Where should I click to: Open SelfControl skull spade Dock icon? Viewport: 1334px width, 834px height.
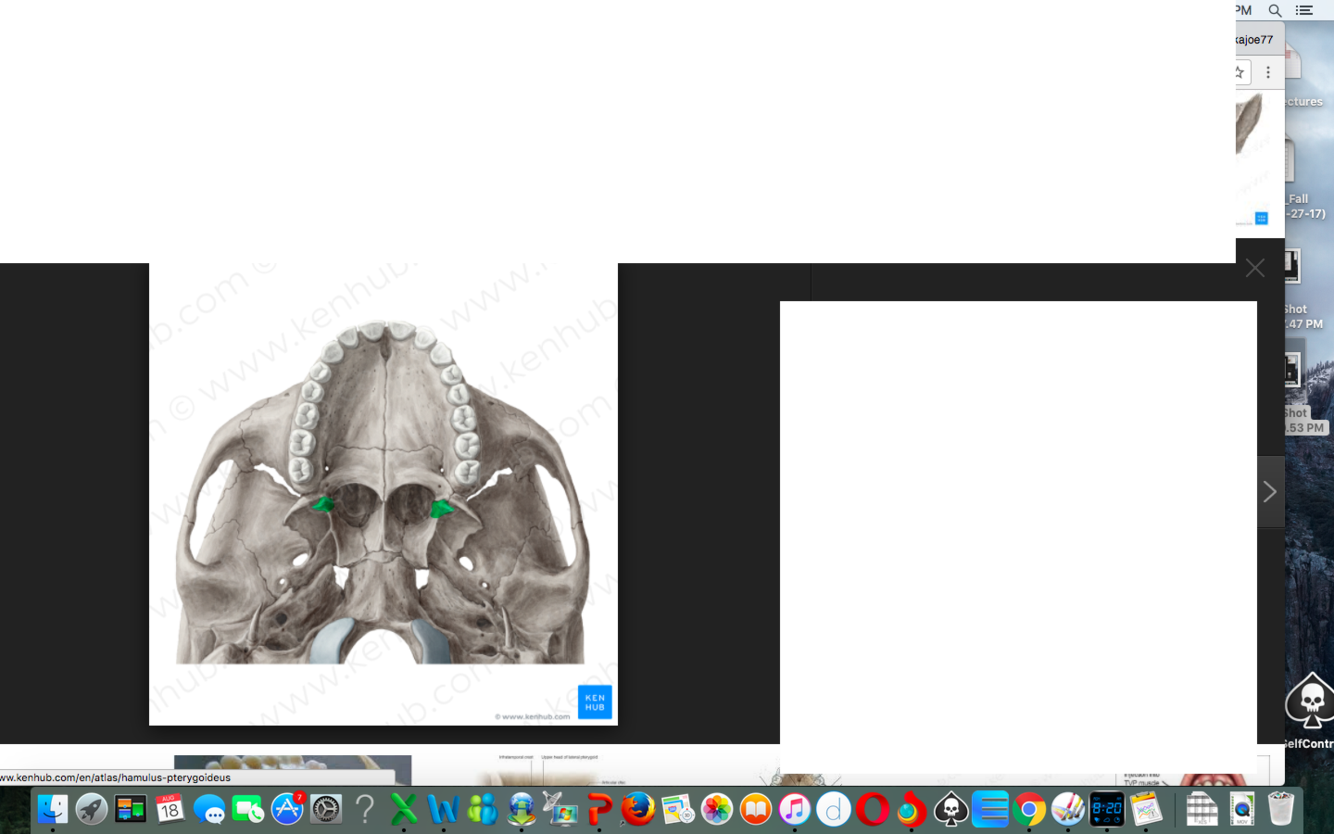pos(950,808)
